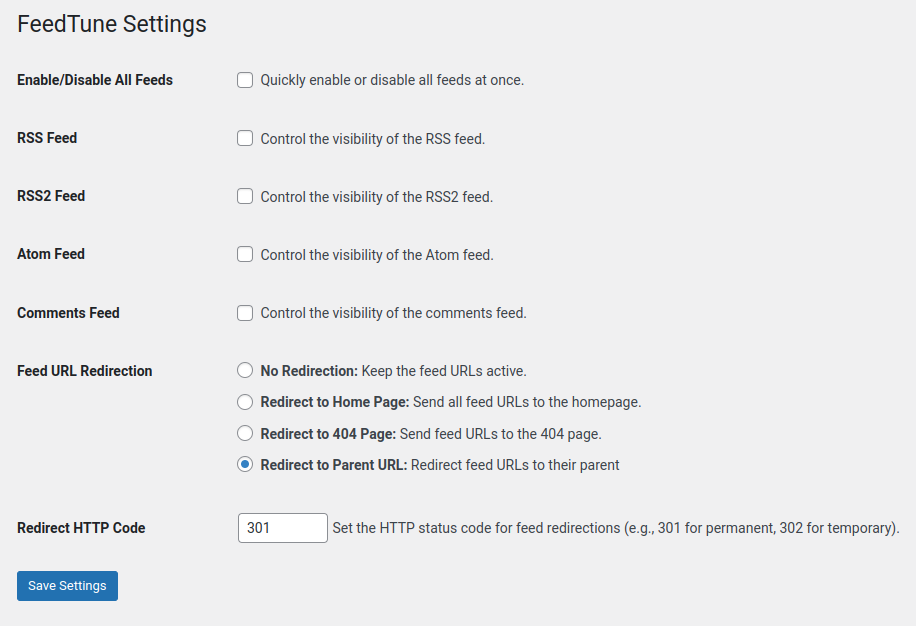Tick the Comments Feed checkbox
The width and height of the screenshot is (916, 626).
tap(245, 313)
